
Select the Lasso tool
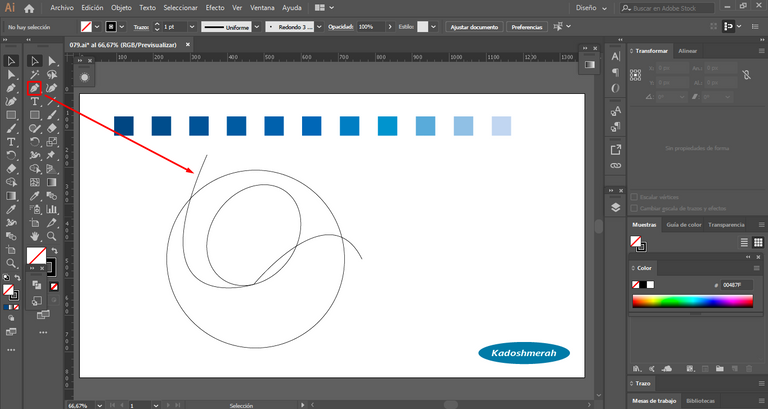click(51, 74)
